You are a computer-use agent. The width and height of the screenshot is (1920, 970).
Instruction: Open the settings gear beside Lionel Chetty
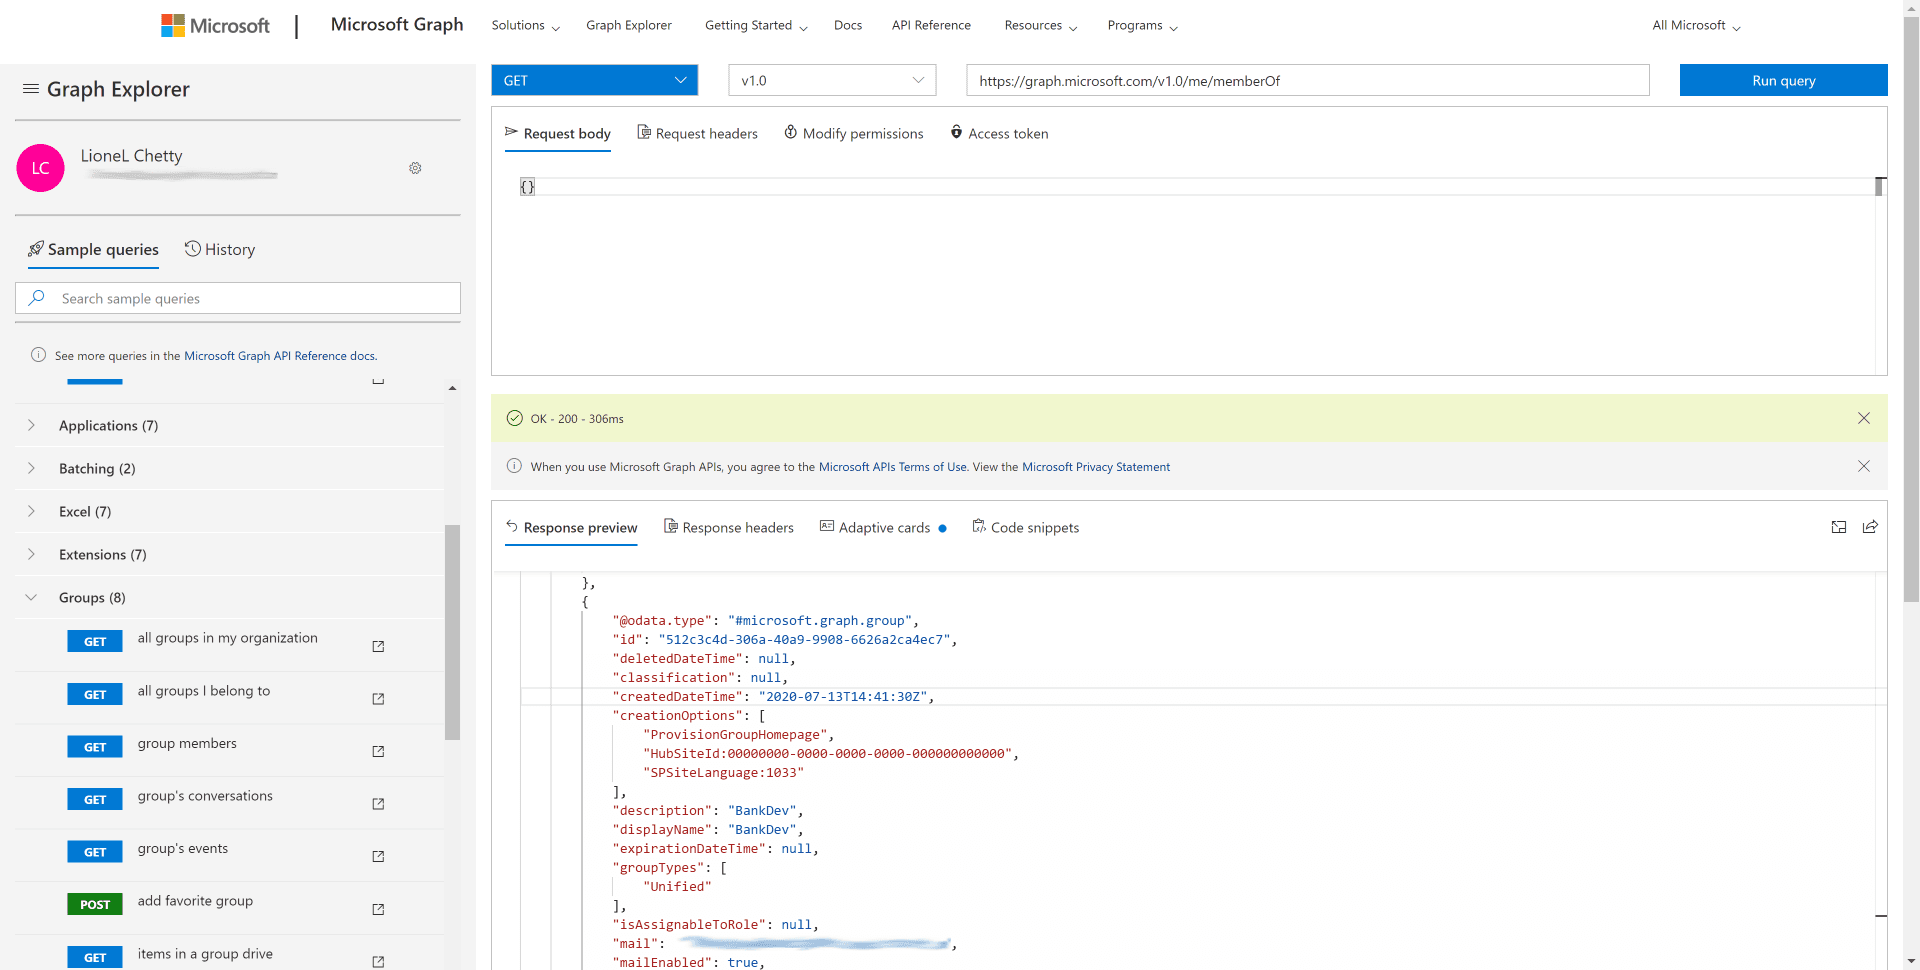[415, 168]
